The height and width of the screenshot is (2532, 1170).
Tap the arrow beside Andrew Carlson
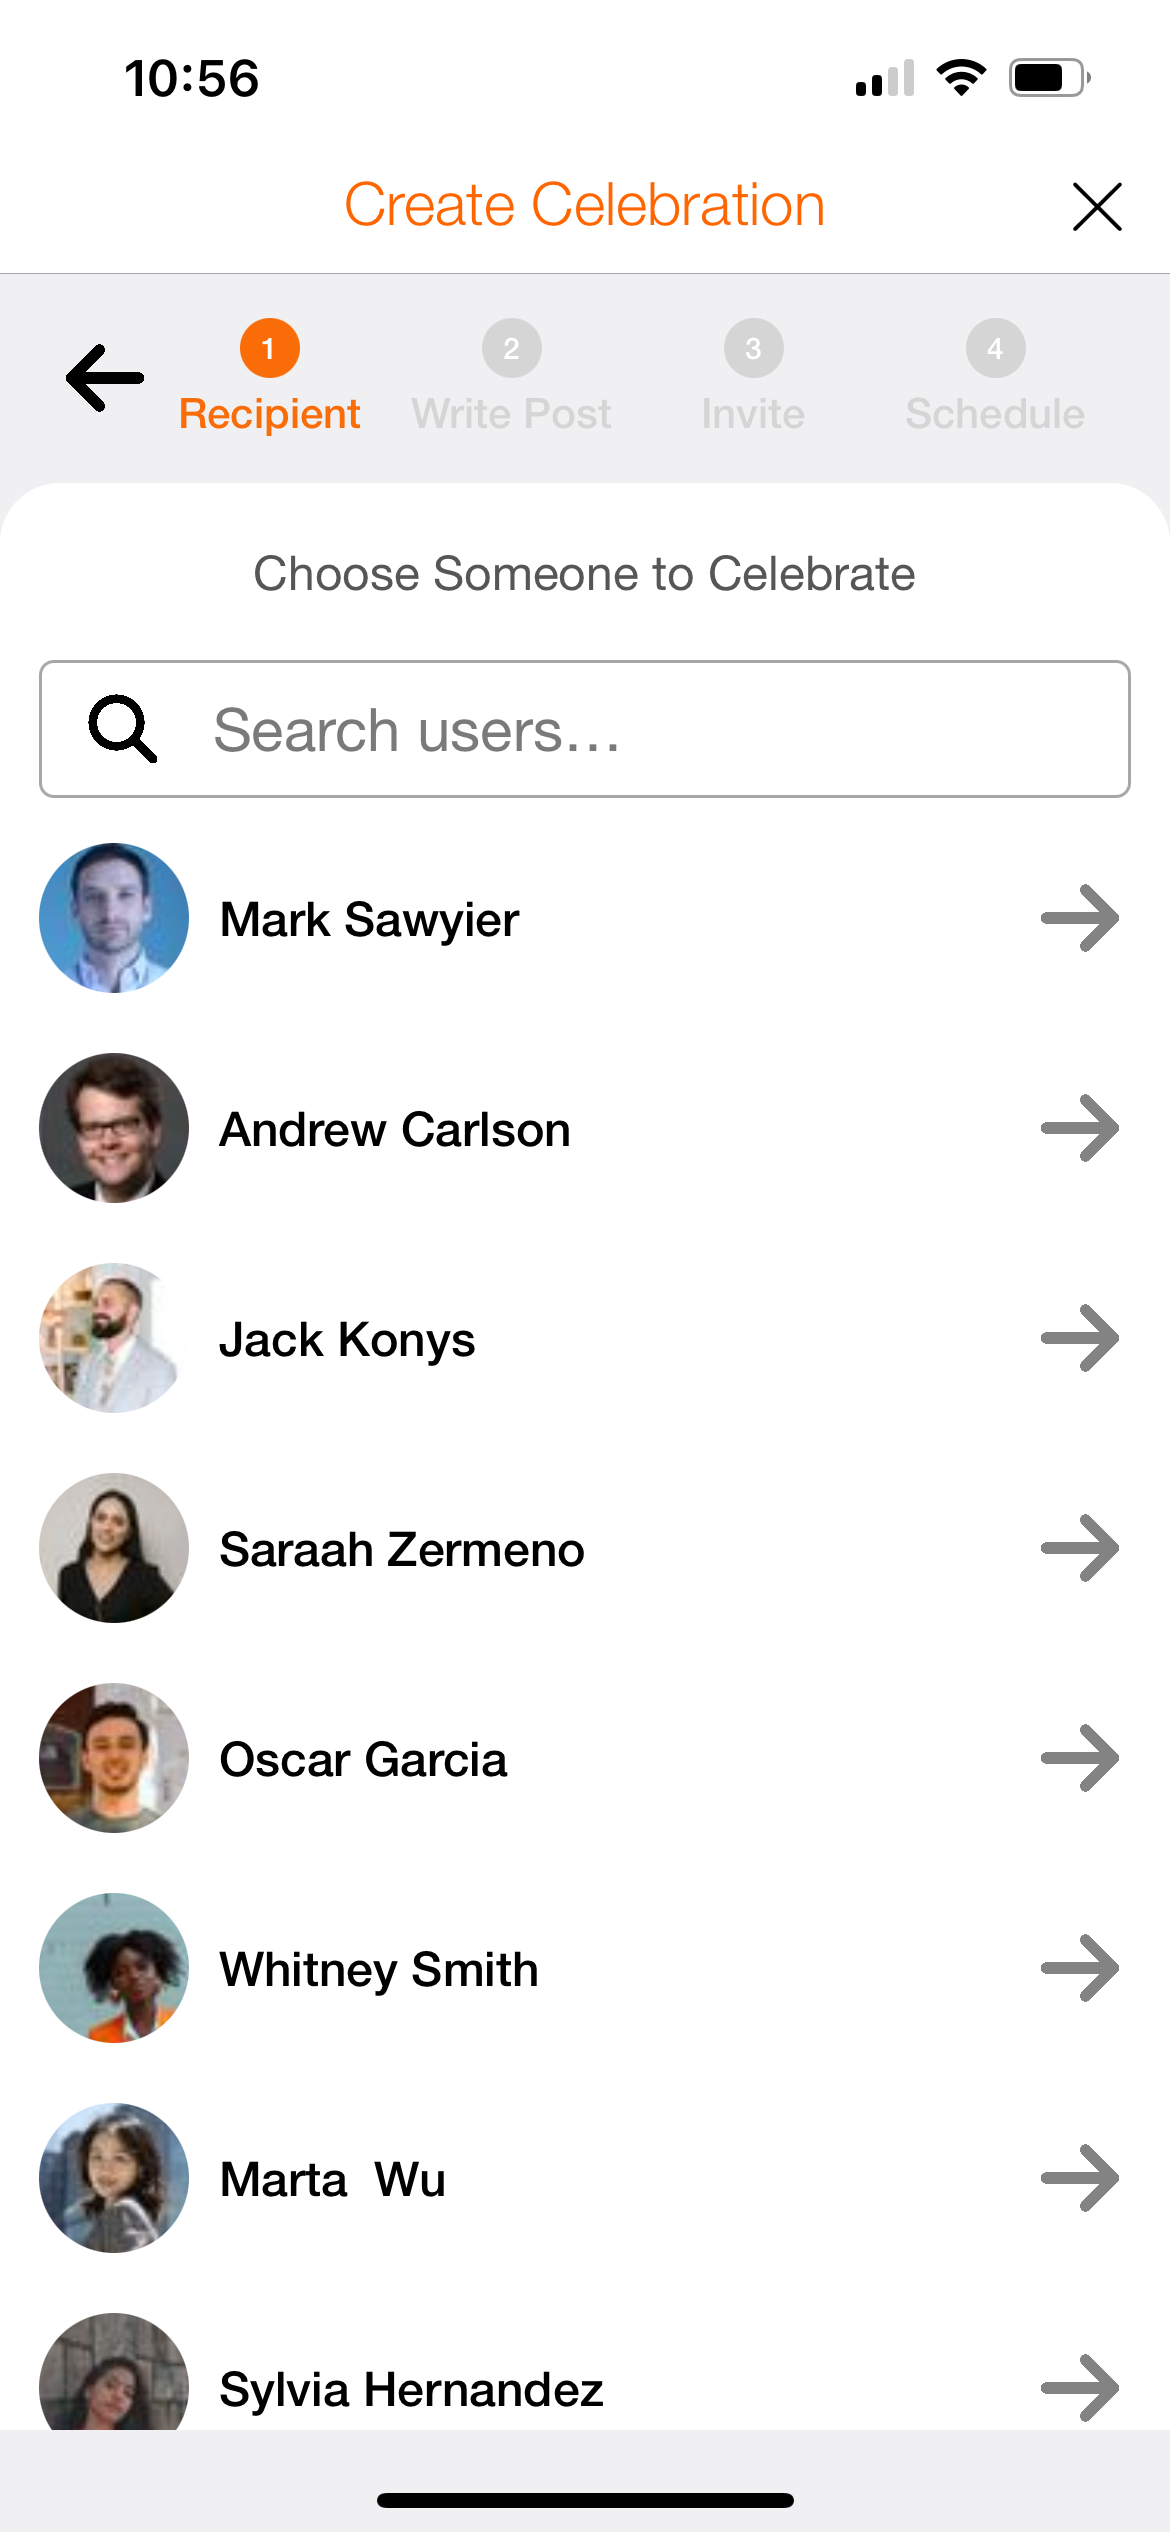click(x=1080, y=1128)
